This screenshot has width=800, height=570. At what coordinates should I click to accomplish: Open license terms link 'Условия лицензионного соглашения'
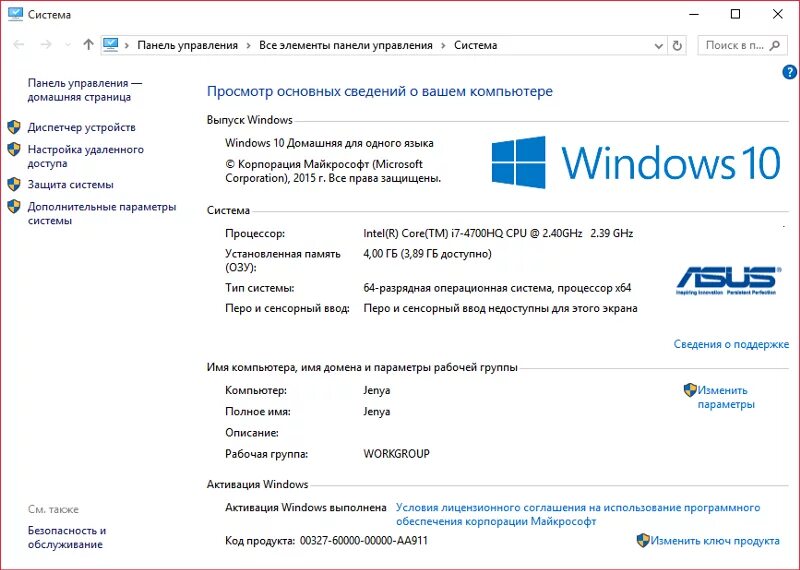click(578, 514)
